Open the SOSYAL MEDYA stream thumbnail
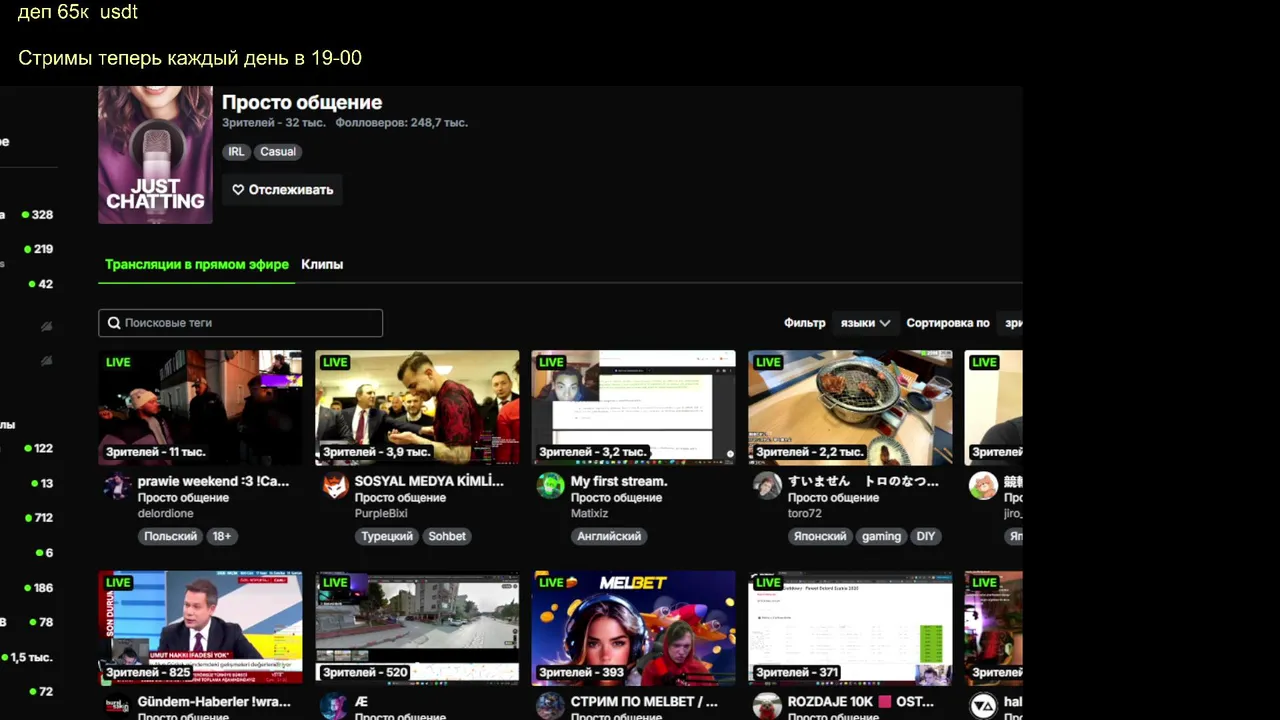The height and width of the screenshot is (720, 1280). tap(417, 408)
